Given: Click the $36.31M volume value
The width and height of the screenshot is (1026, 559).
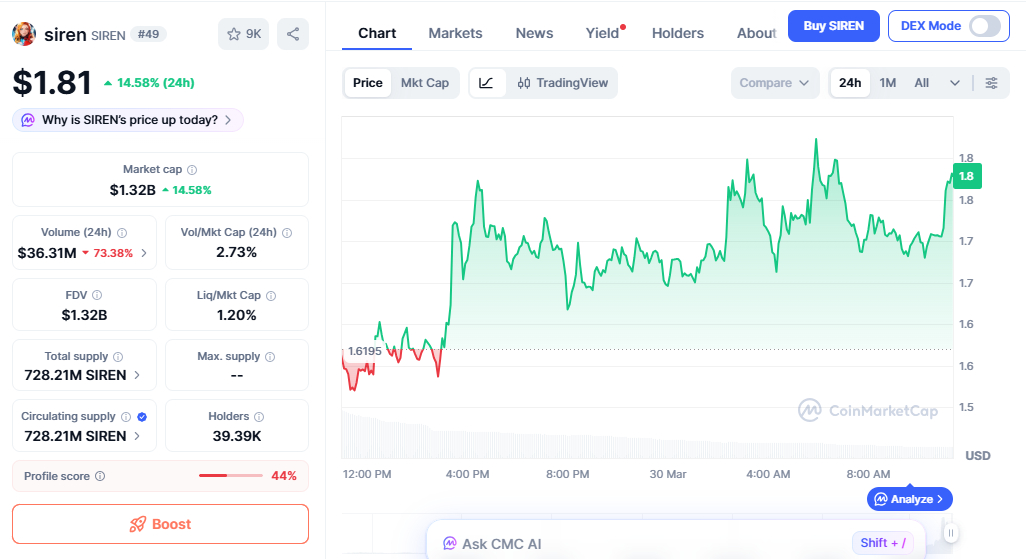Looking at the screenshot, I should click(47, 253).
